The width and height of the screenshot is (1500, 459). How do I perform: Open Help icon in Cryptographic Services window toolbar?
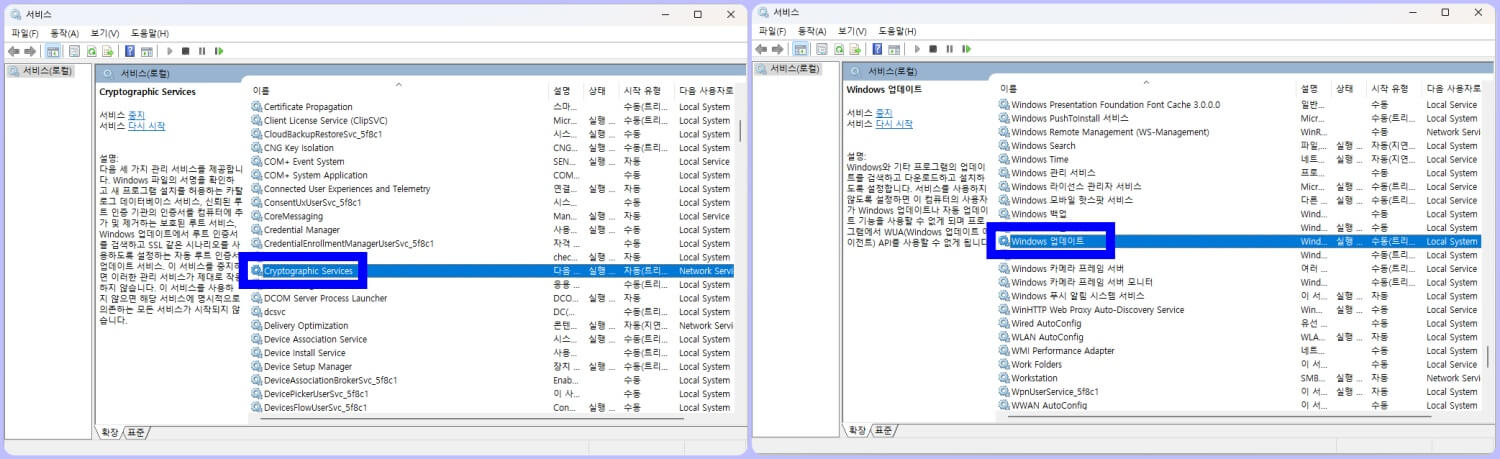coord(130,51)
